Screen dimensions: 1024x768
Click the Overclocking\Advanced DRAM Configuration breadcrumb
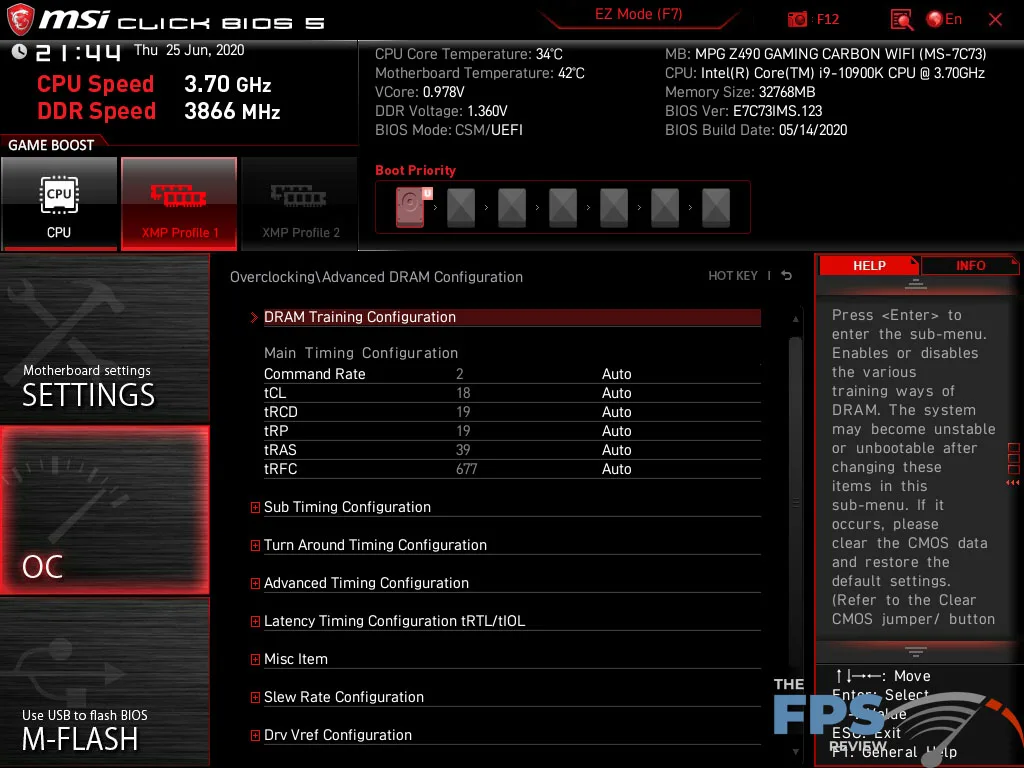376,277
